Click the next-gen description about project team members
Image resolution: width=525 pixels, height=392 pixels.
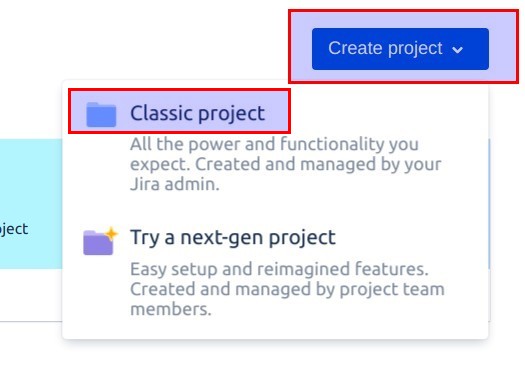click(x=287, y=289)
